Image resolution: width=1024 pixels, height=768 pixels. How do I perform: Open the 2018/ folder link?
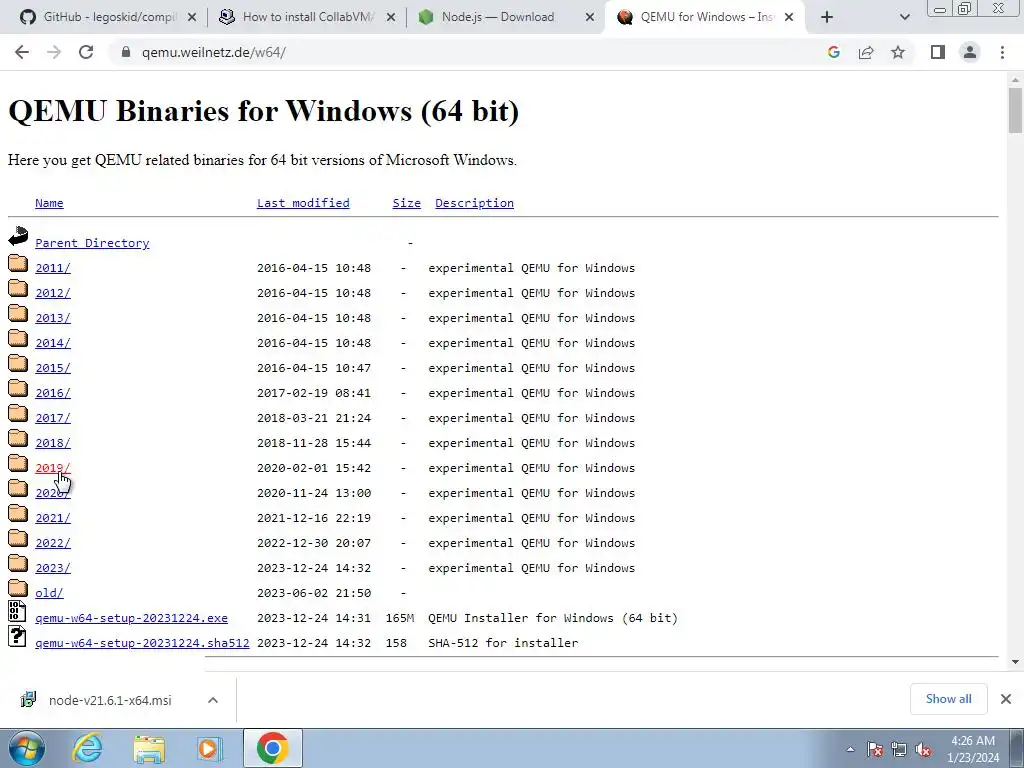pyautogui.click(x=53, y=443)
